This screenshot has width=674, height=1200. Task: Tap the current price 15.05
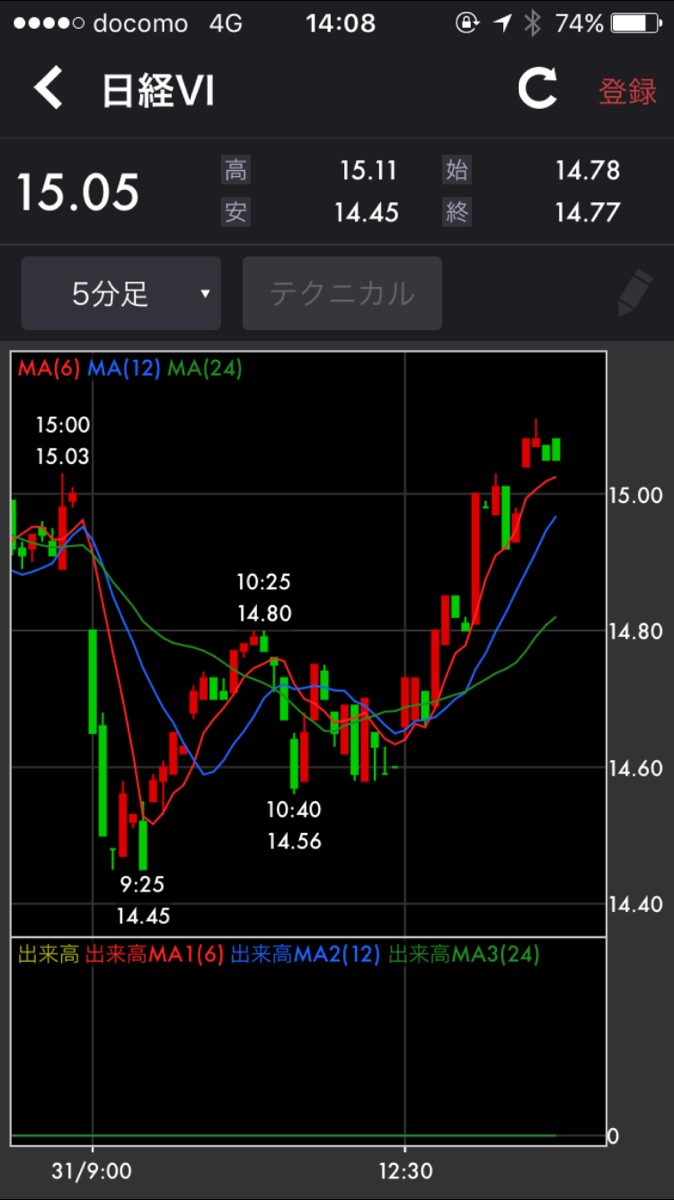click(x=77, y=192)
